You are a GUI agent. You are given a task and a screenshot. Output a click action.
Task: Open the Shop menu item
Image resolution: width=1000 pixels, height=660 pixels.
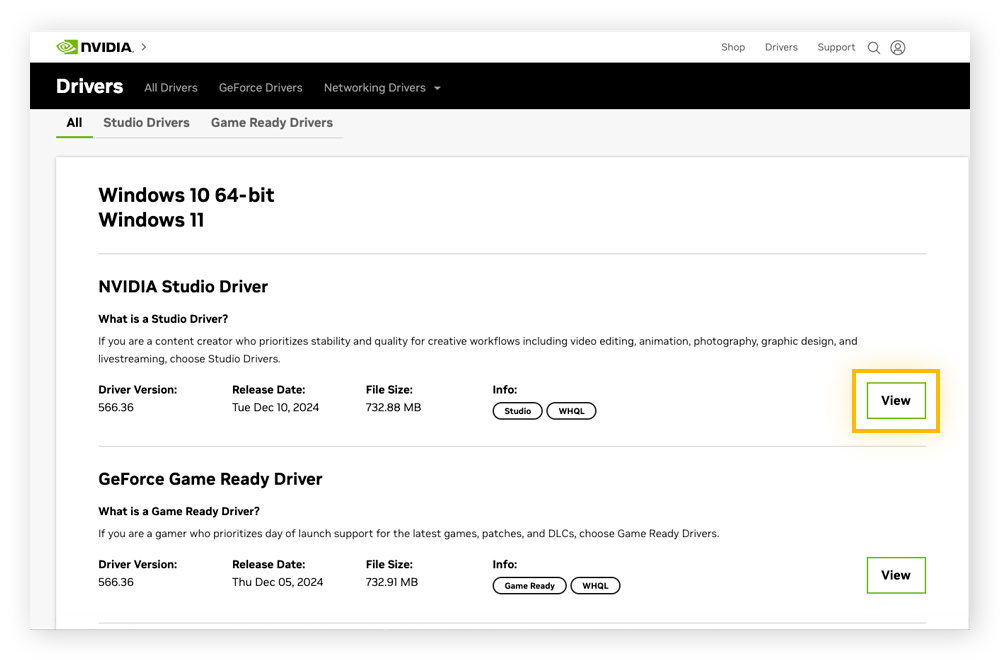pyautogui.click(x=733, y=47)
